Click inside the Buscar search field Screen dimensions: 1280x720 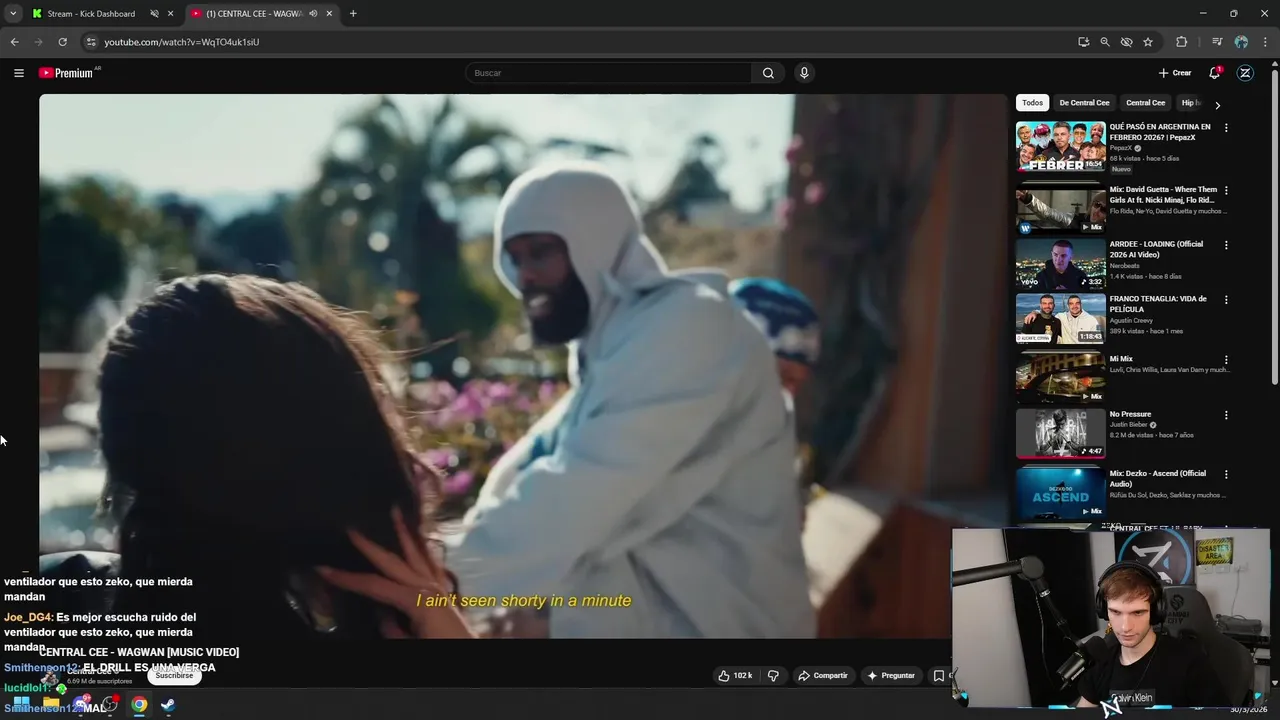[609, 73]
